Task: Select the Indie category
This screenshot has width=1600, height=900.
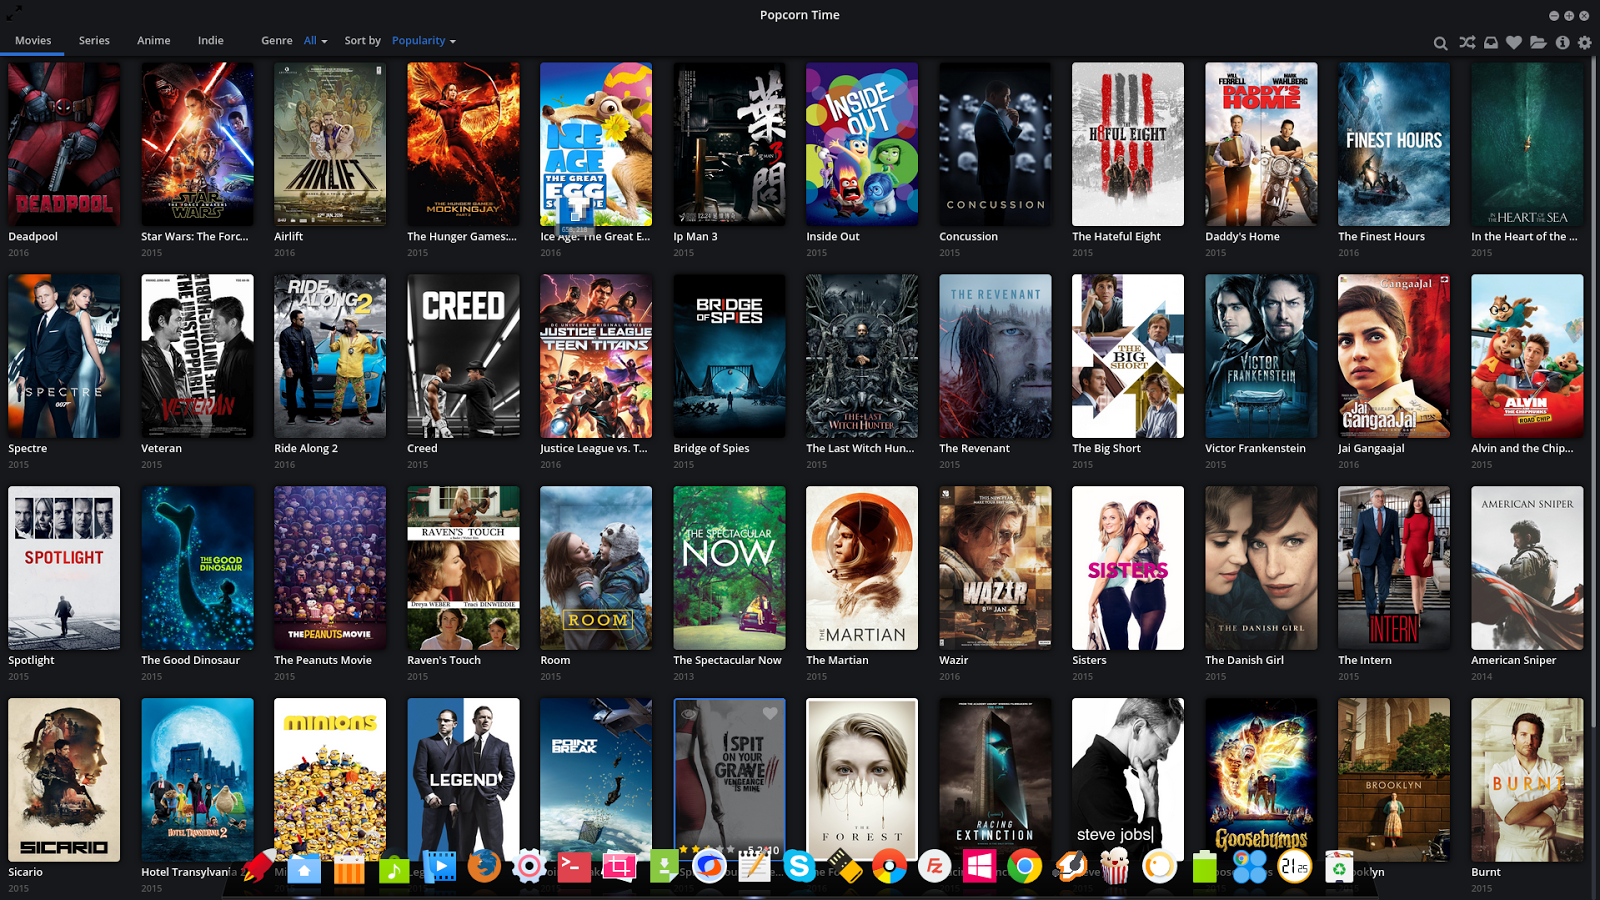Action: point(210,40)
